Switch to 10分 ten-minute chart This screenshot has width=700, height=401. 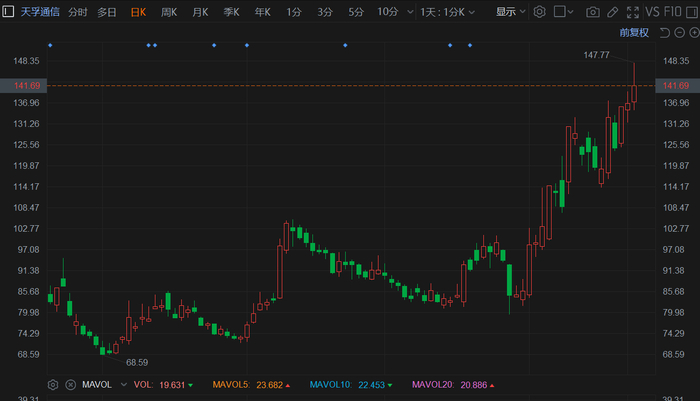(388, 12)
